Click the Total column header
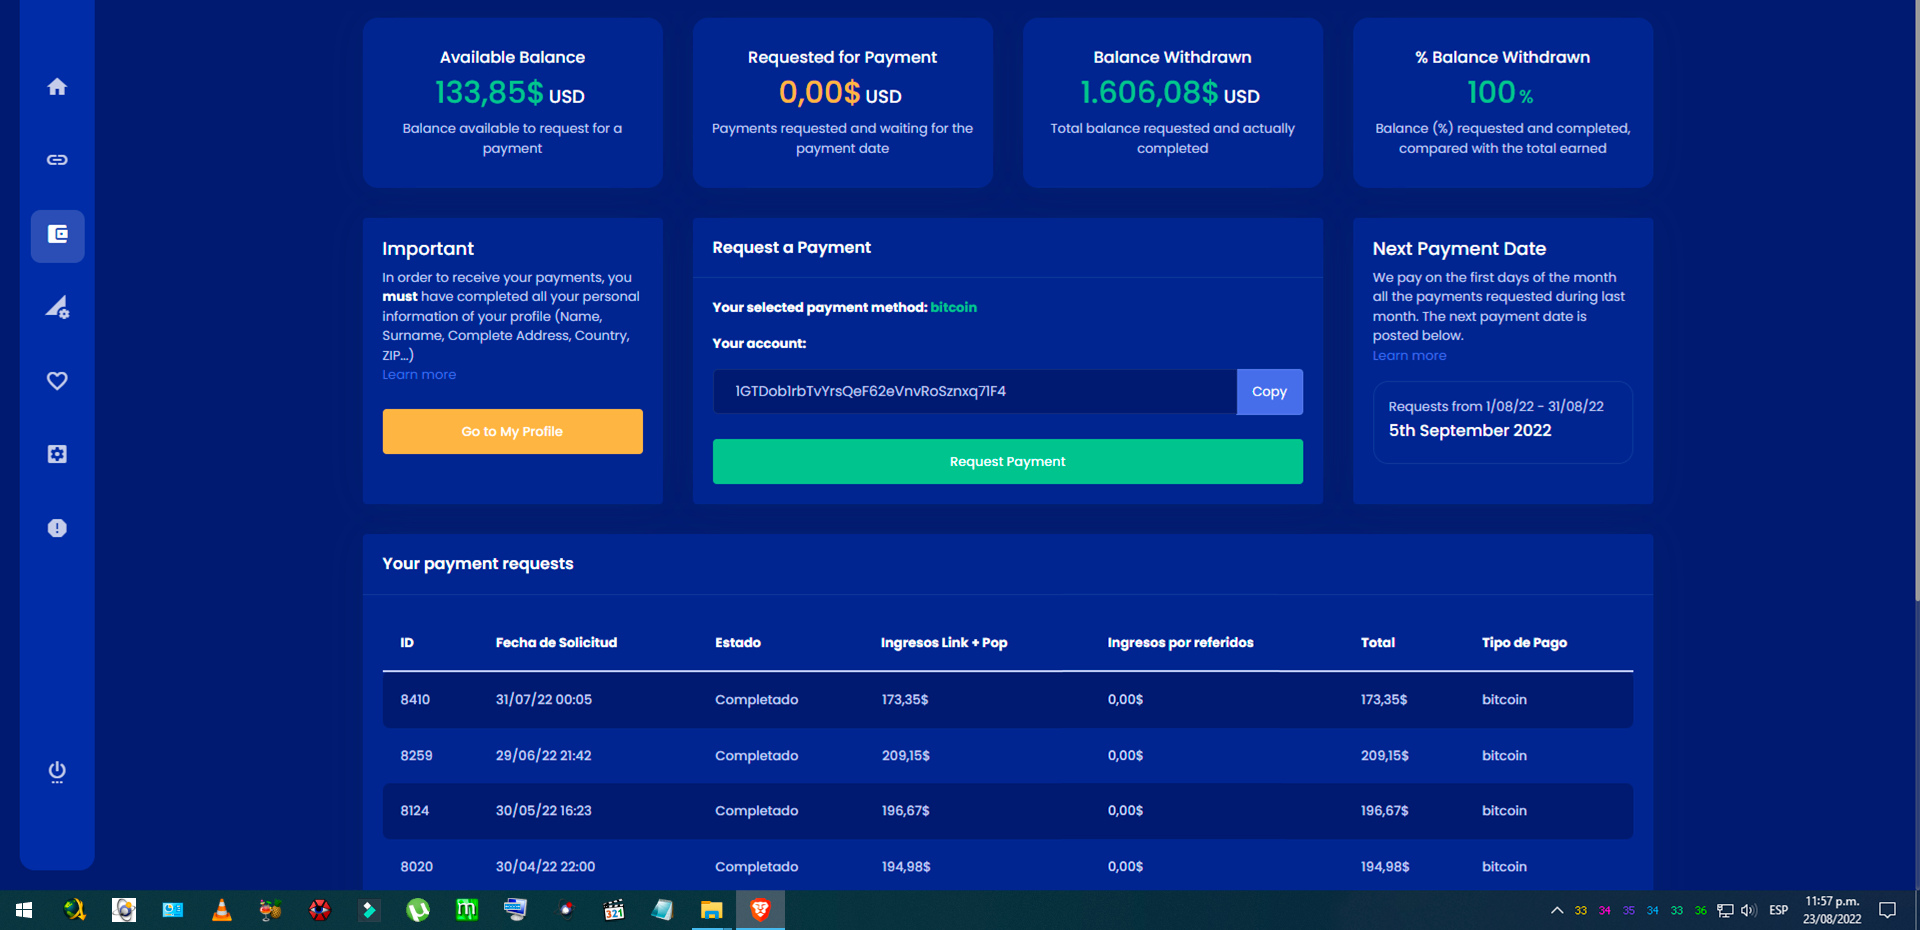1920x930 pixels. pos(1377,643)
